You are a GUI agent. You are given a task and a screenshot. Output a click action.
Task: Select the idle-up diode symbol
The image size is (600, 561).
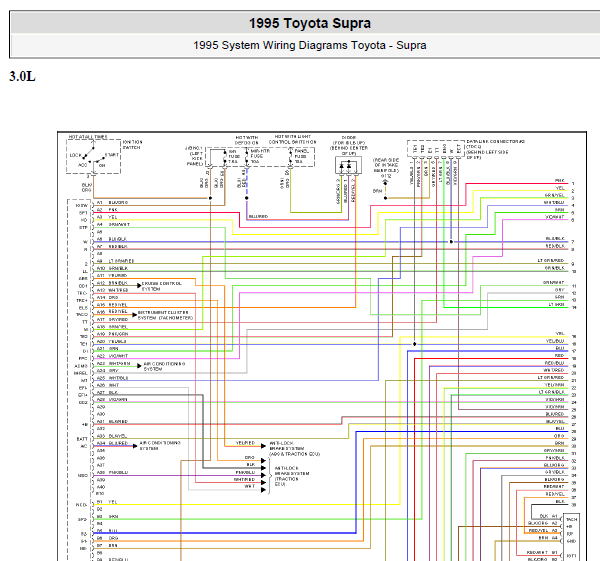click(348, 166)
